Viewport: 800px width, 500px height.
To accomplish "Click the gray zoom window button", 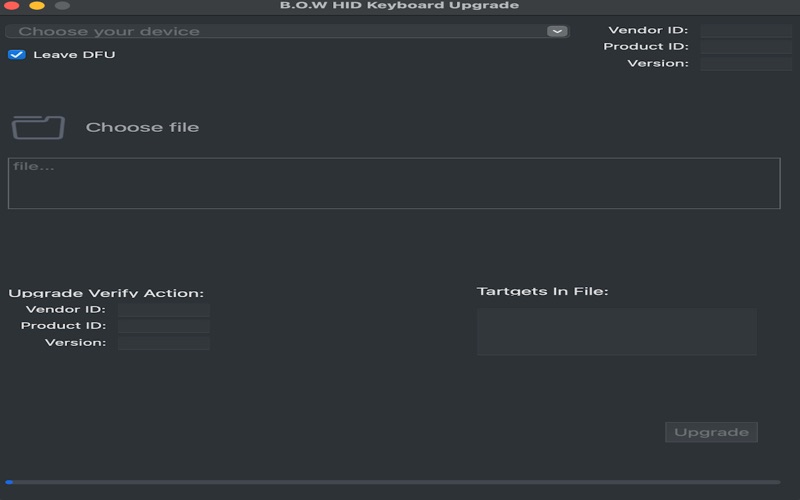I will click(62, 6).
